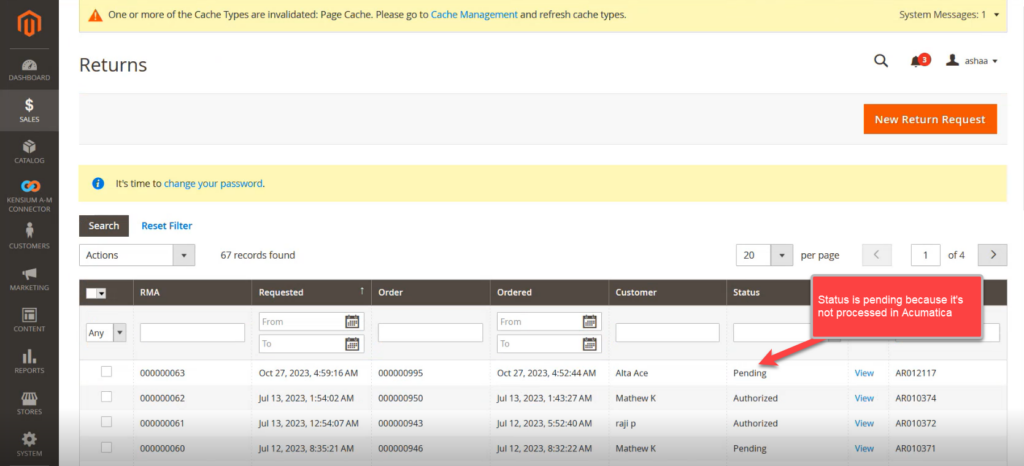Open the Content sidebar menu

[29, 320]
